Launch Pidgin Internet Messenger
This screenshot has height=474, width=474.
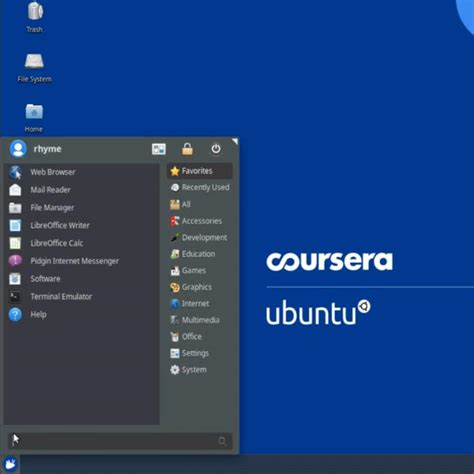(x=82, y=261)
